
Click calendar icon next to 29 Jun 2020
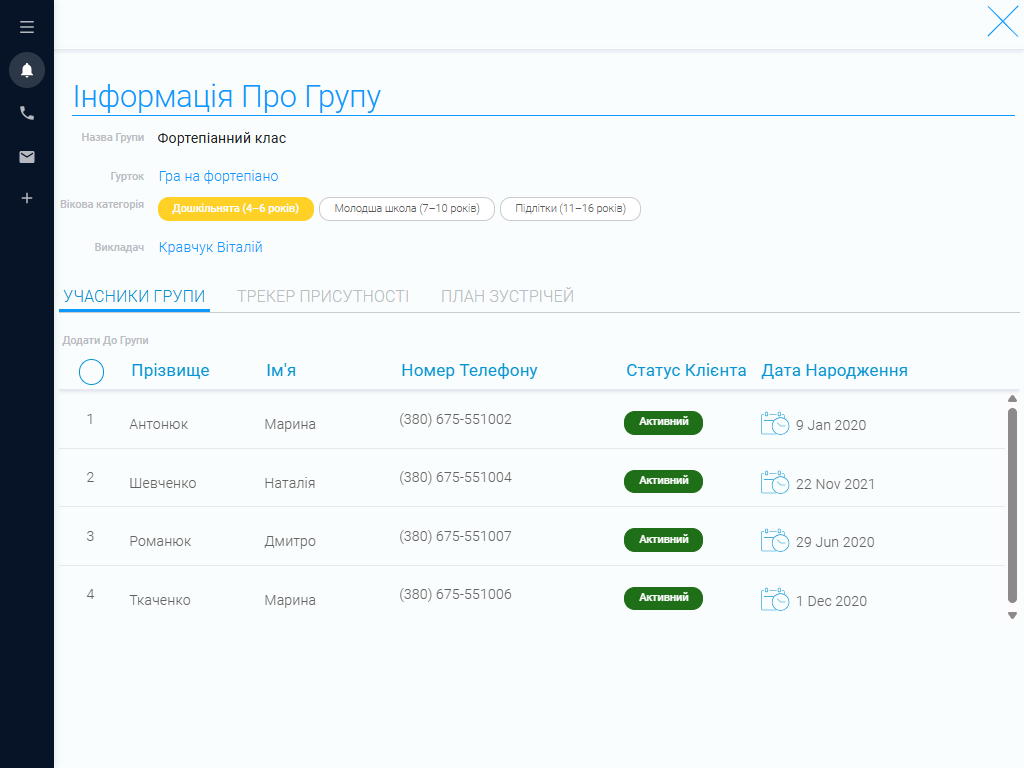775,541
